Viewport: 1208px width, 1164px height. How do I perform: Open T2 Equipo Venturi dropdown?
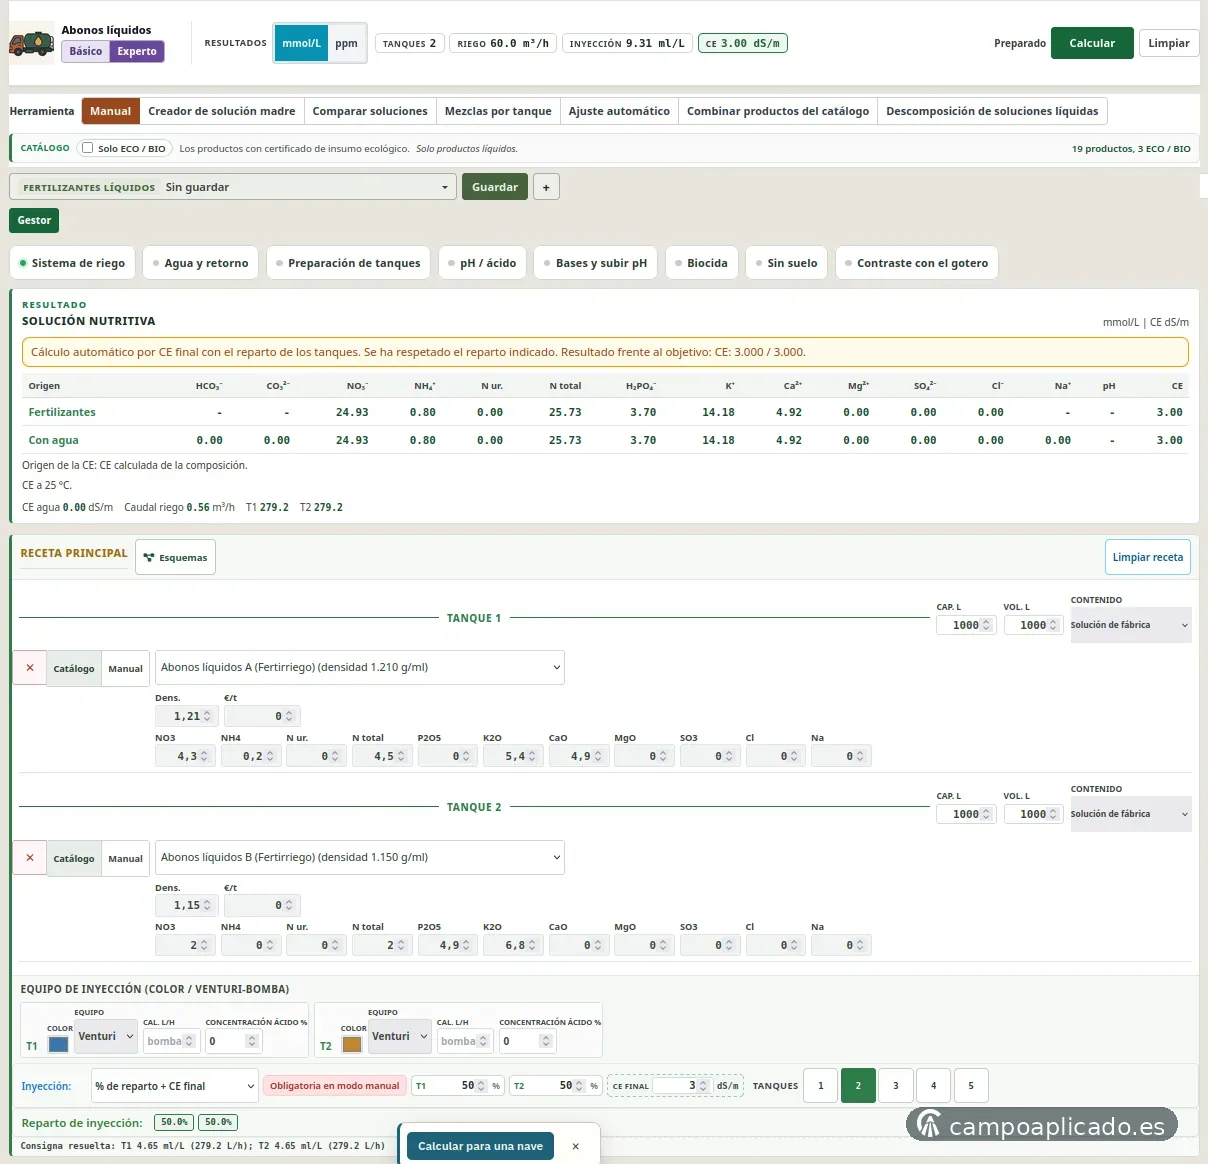(399, 1036)
